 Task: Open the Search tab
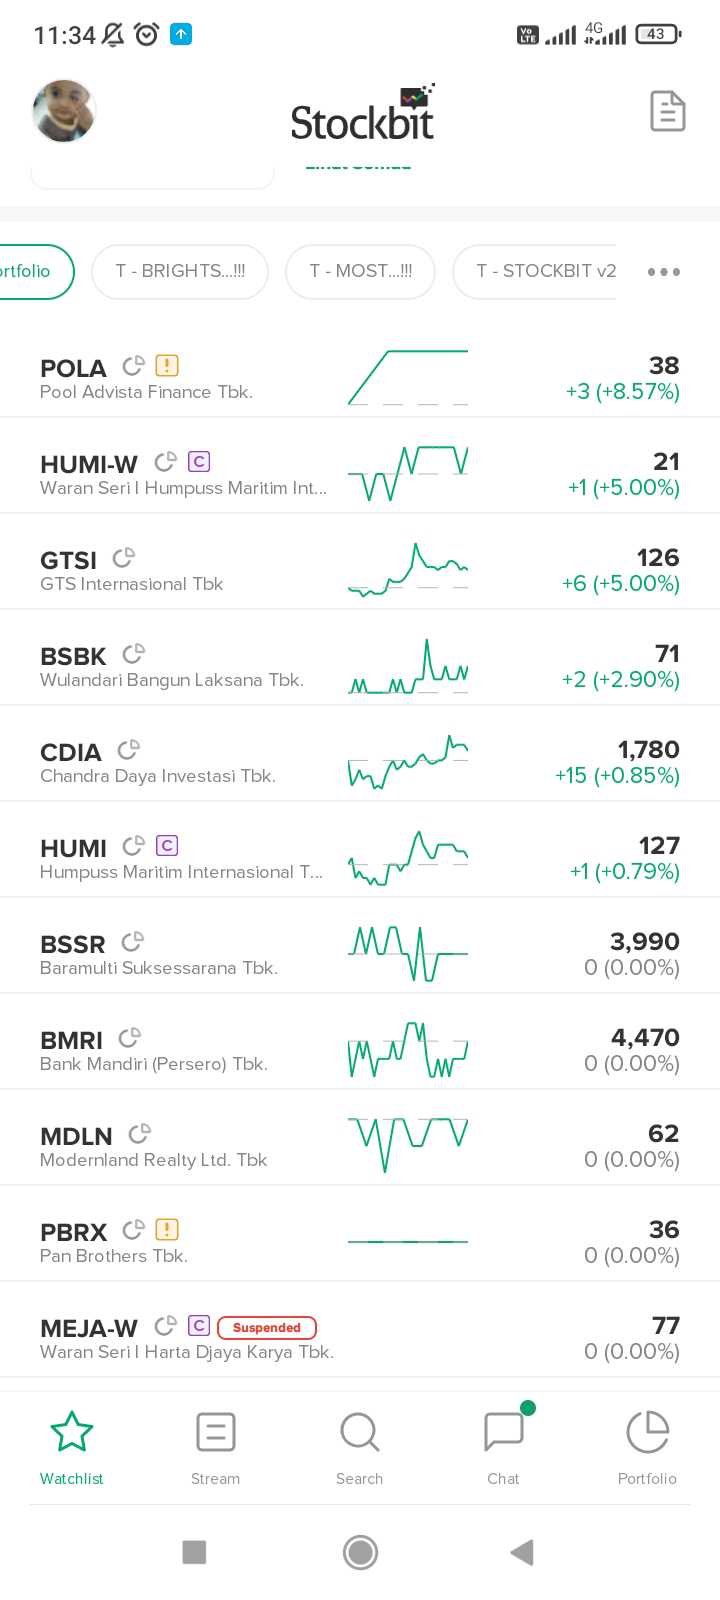(359, 1446)
